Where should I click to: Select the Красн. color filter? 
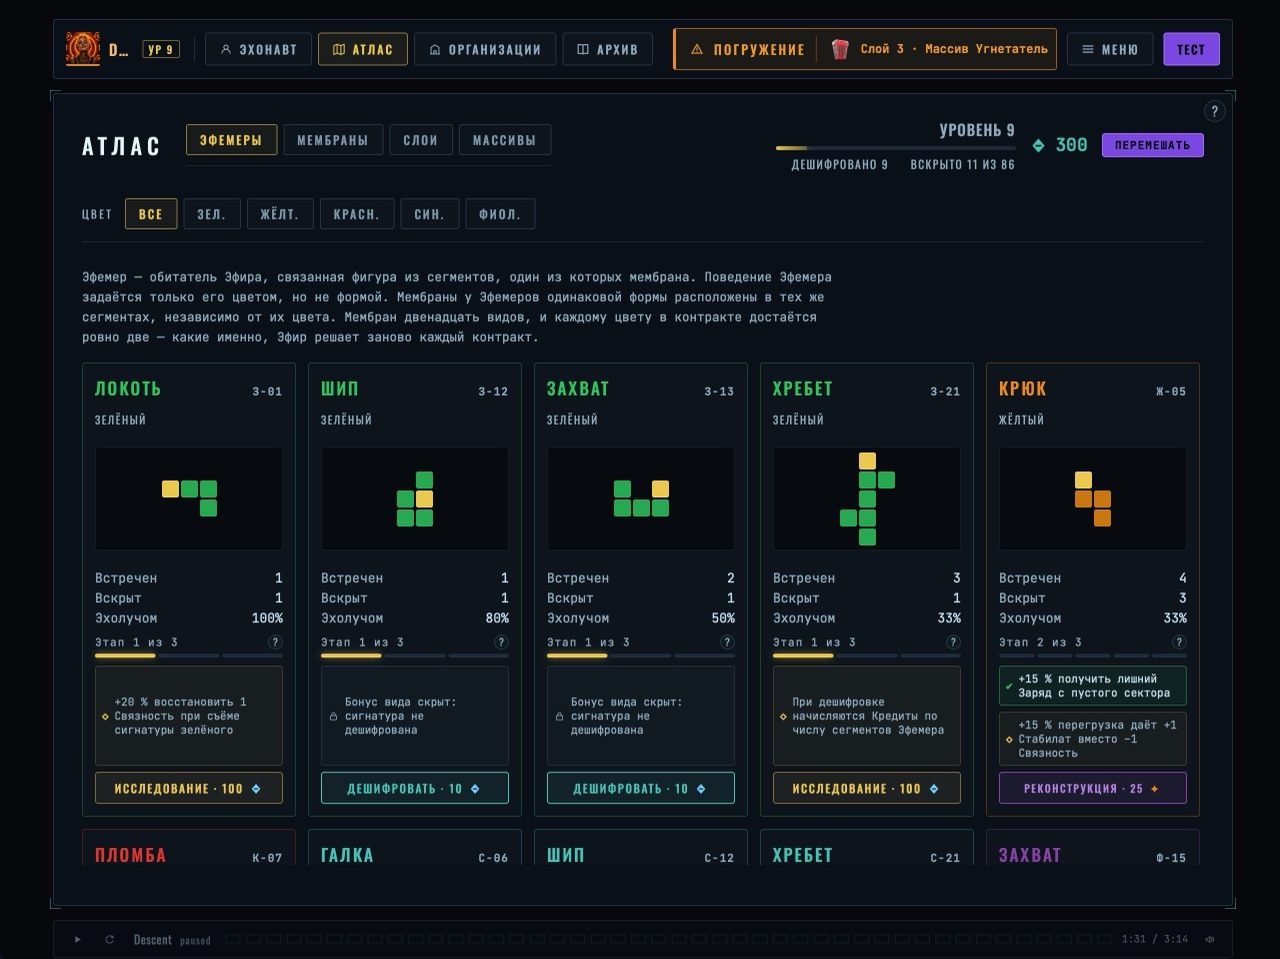coord(356,214)
